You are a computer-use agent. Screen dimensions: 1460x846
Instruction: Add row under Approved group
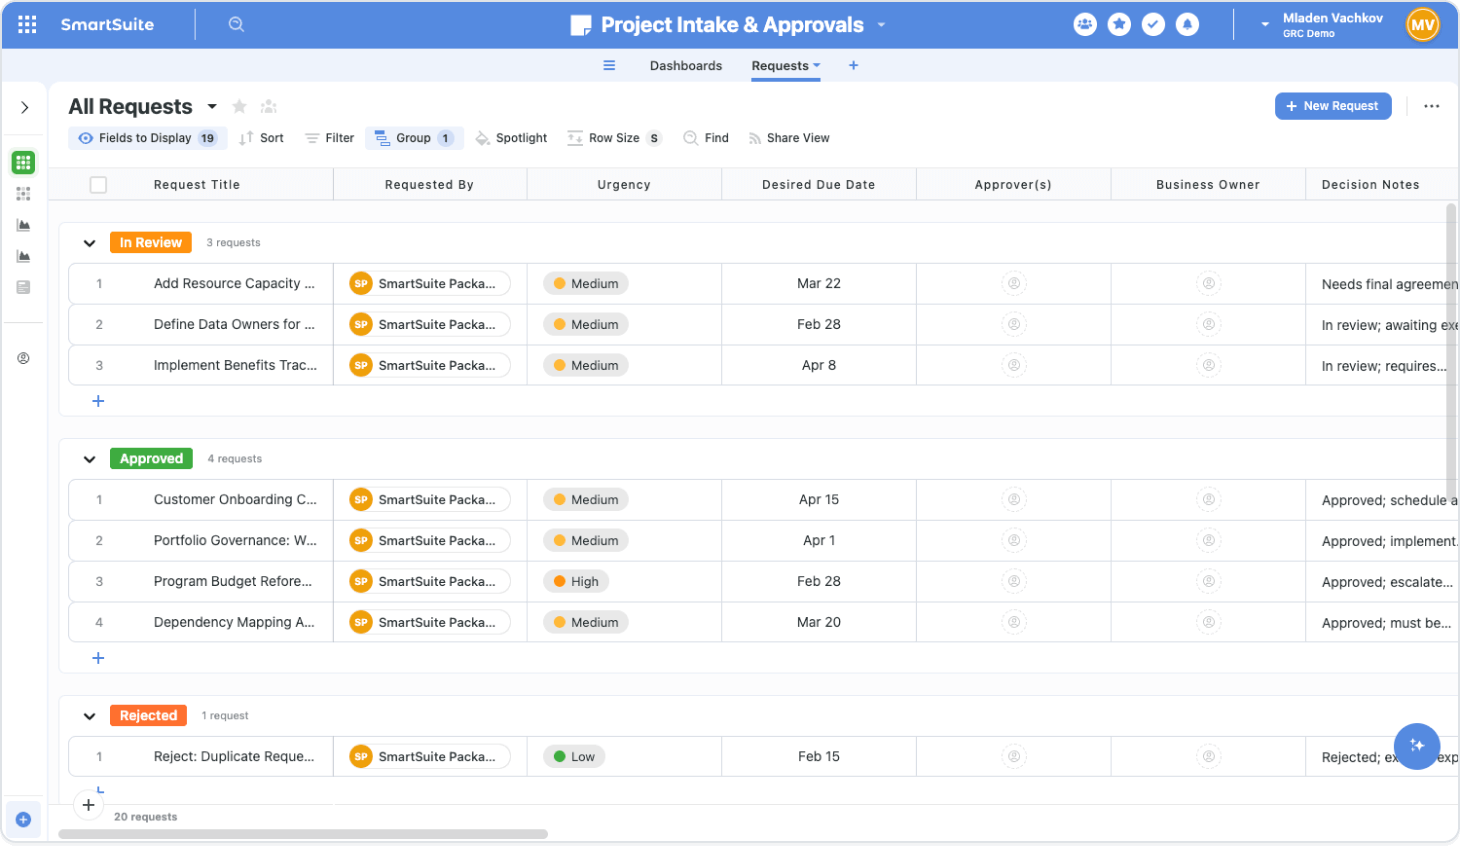(x=98, y=658)
